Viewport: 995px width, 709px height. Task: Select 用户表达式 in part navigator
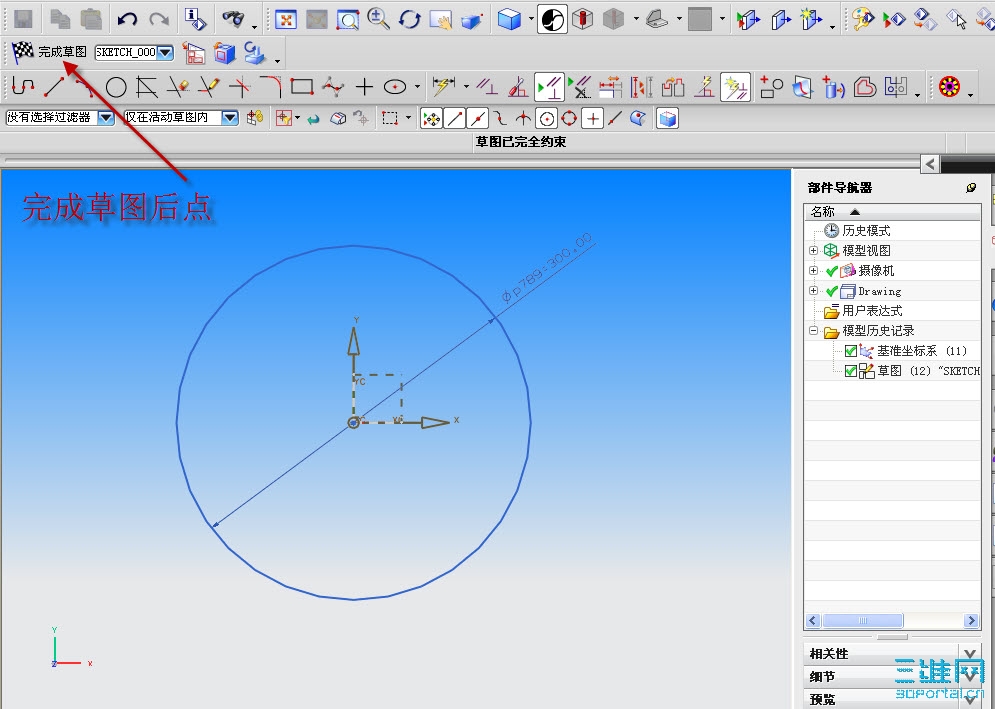click(872, 311)
